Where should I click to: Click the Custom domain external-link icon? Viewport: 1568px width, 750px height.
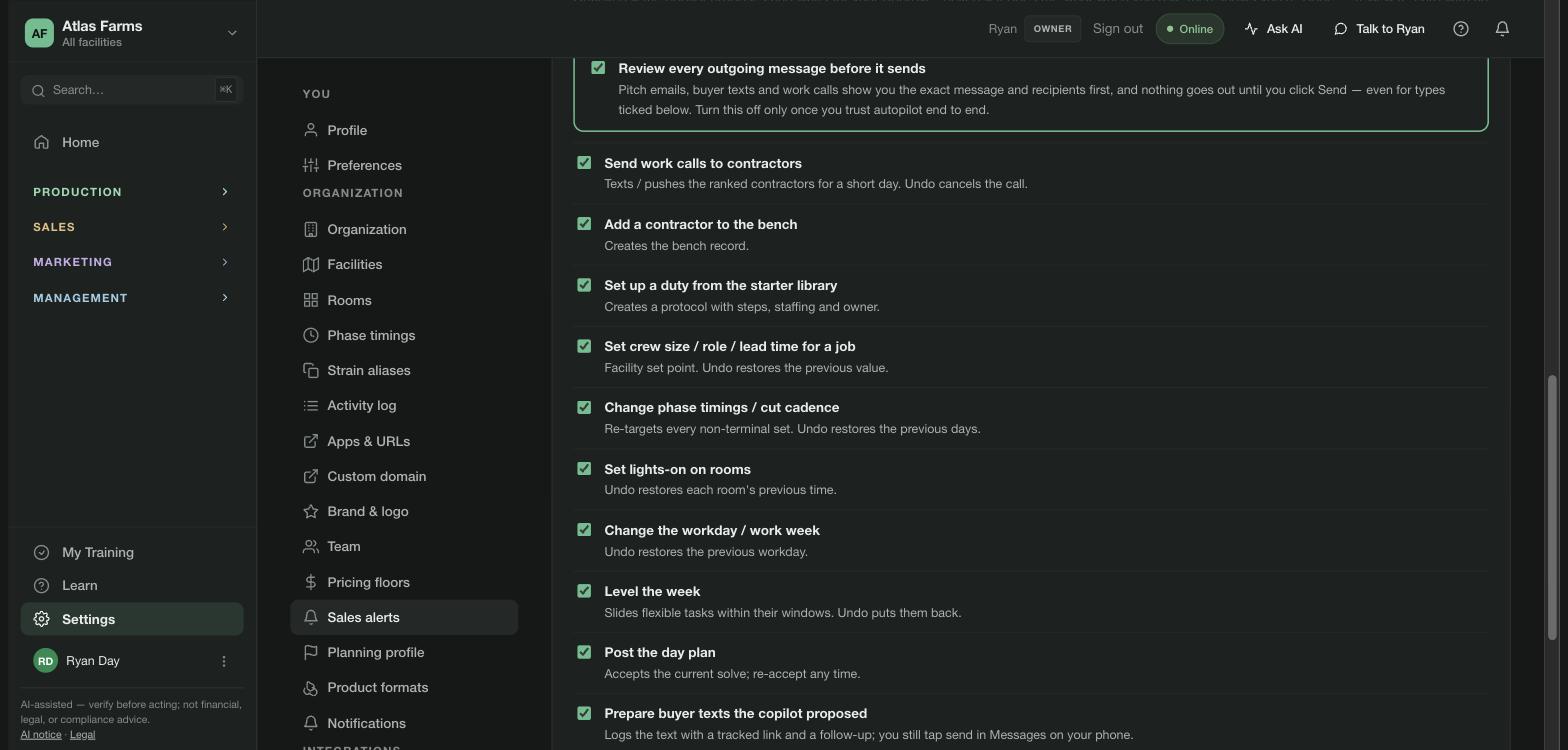[311, 476]
